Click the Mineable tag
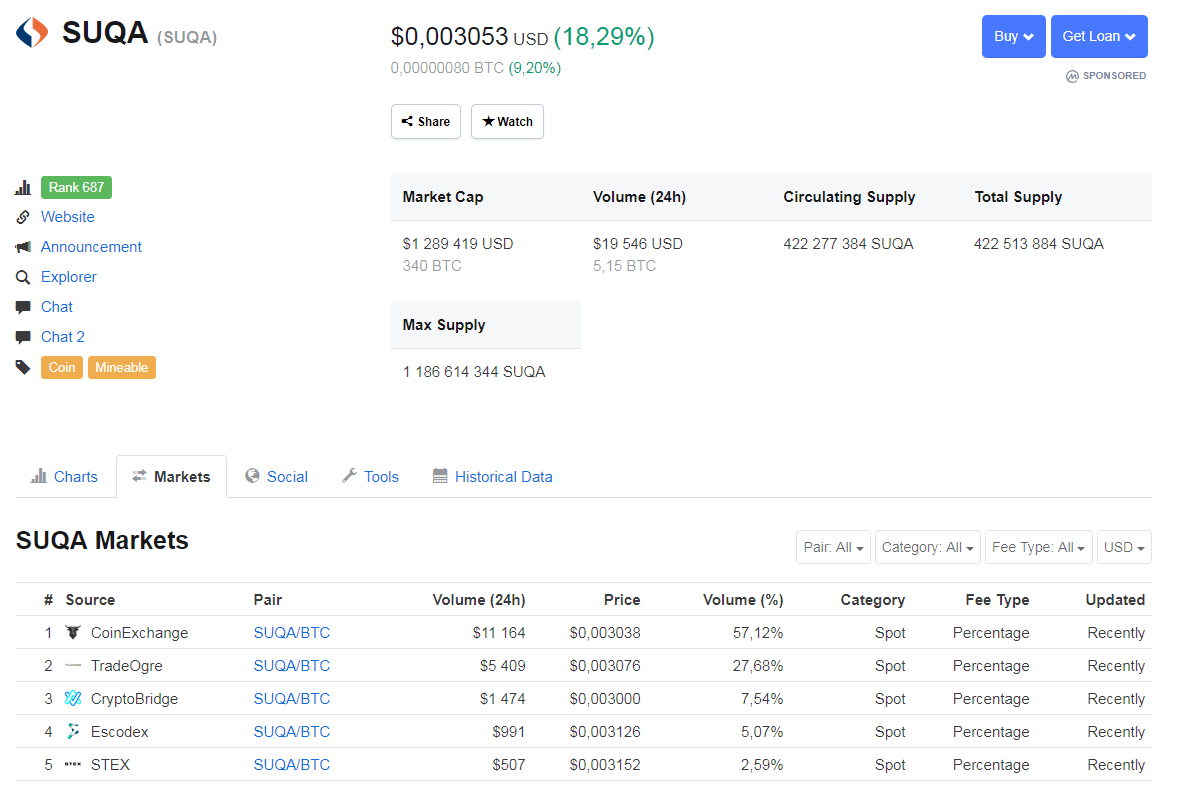The image size is (1190, 802). click(121, 367)
